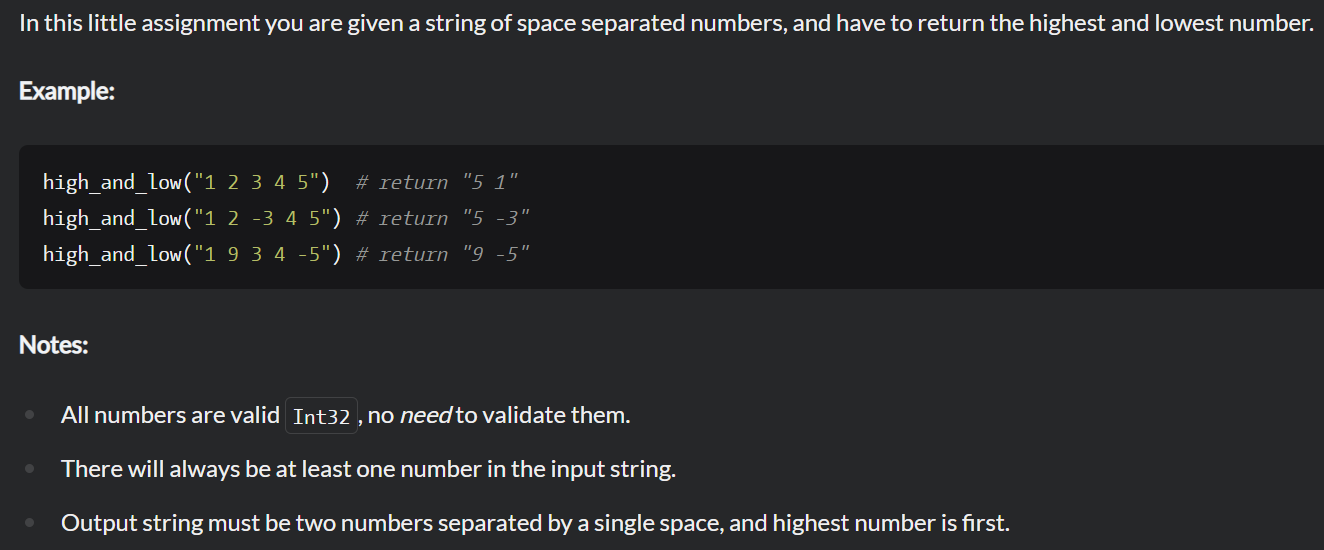Click empty area inside the code block

pyautogui.click(x=900, y=218)
